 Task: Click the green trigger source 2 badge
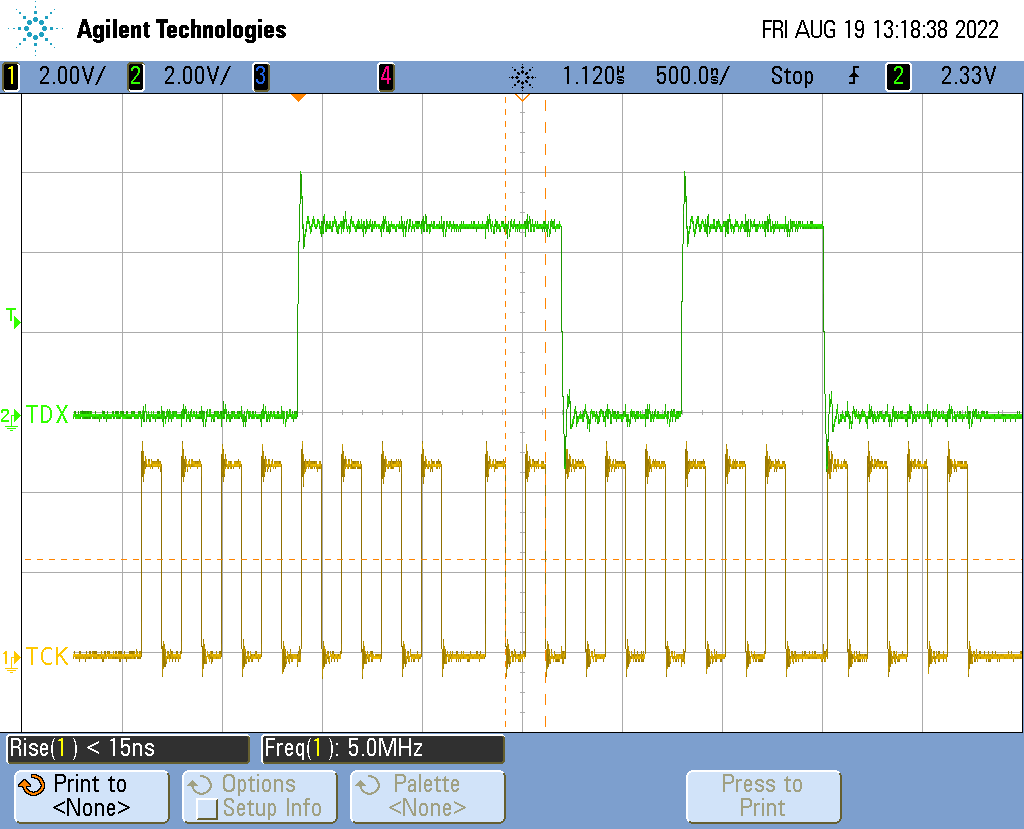(898, 76)
